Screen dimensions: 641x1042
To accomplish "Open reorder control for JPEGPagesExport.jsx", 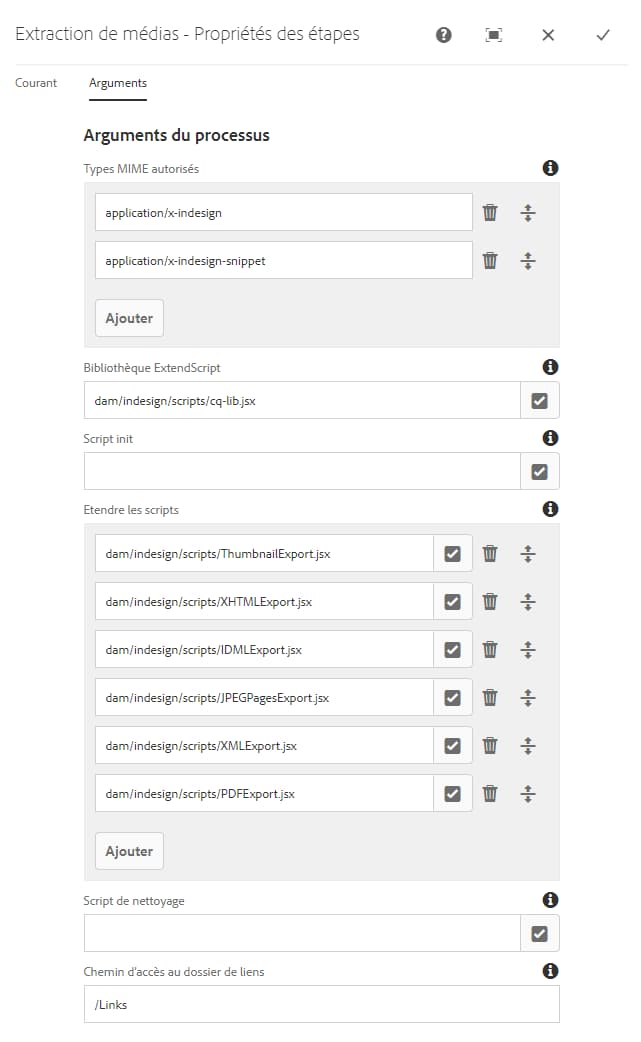I will pos(527,697).
